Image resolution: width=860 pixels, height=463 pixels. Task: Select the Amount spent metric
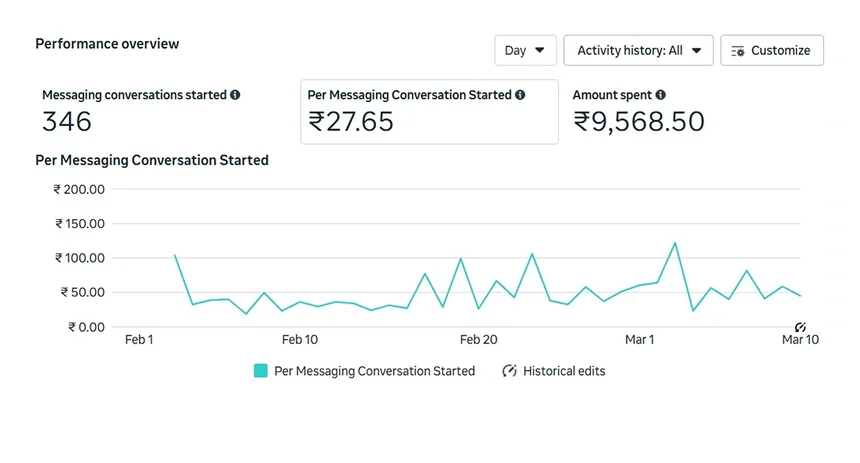click(x=638, y=112)
